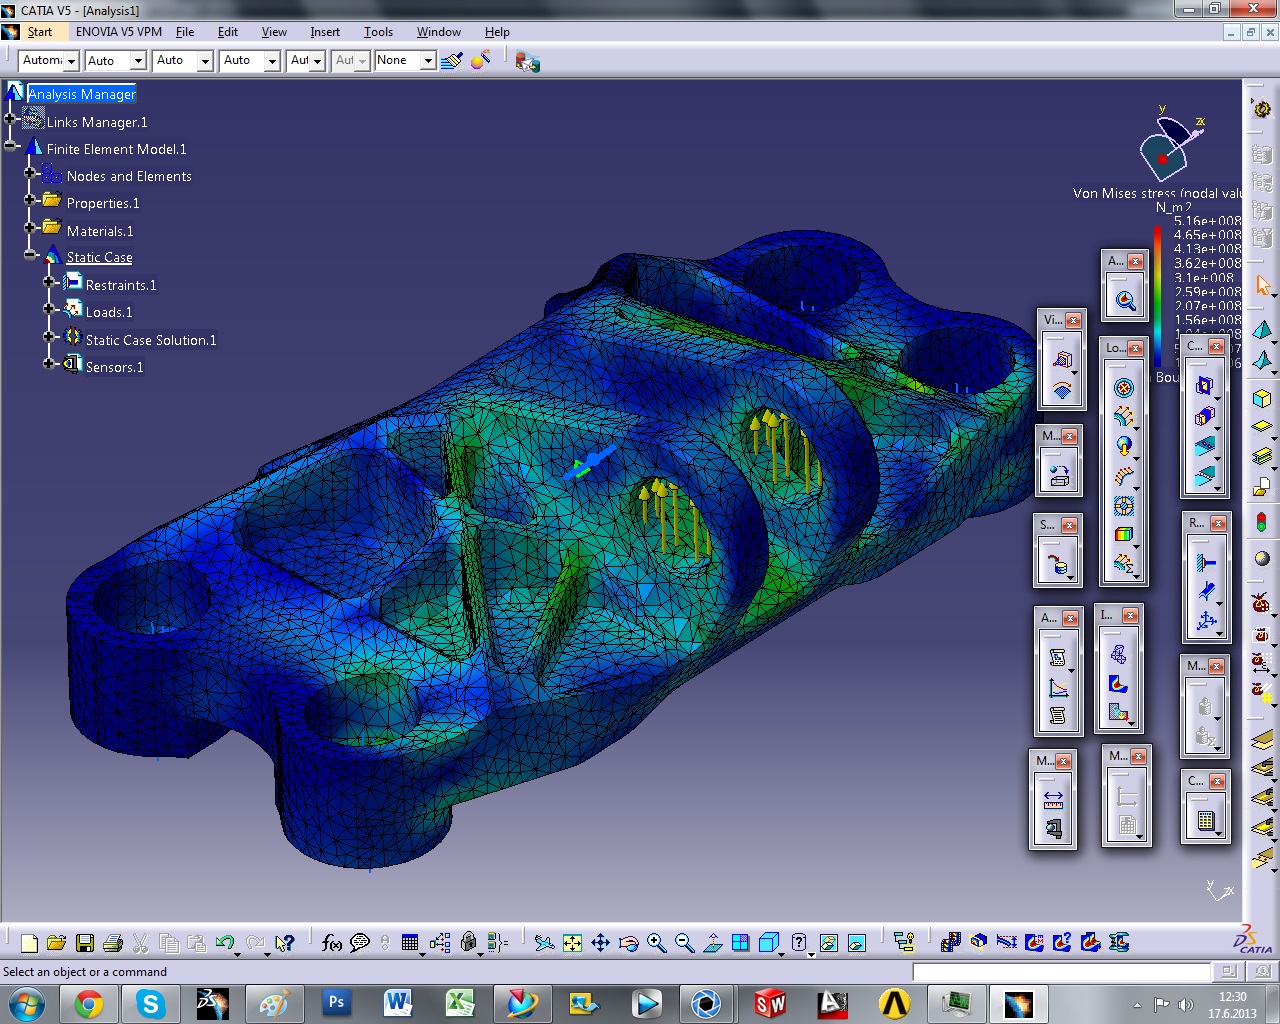Viewport: 1280px width, 1024px height.
Task: Open the ENOVIA V5 VPM menu
Action: pos(119,32)
